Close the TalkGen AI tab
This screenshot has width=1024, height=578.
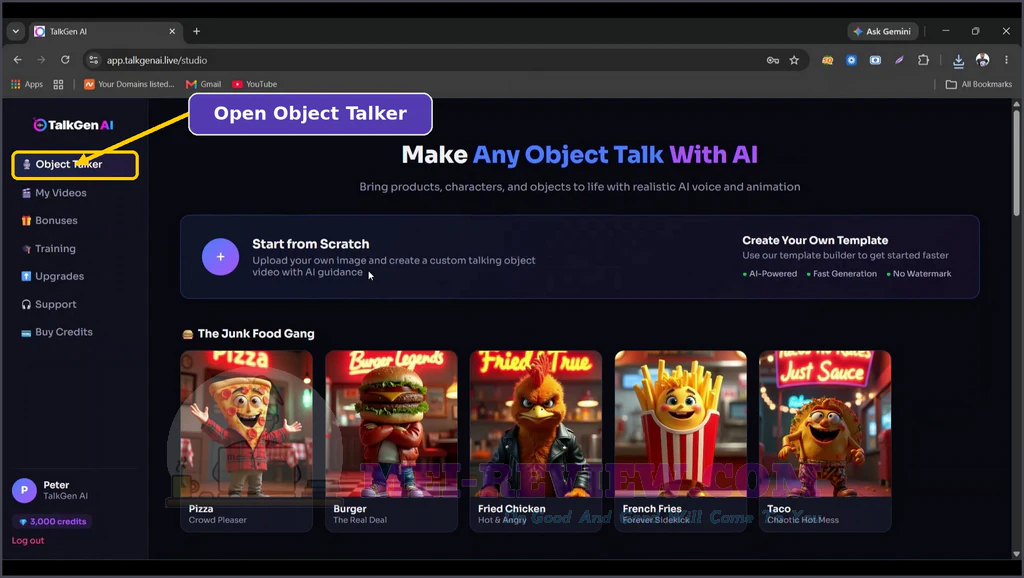pos(172,31)
